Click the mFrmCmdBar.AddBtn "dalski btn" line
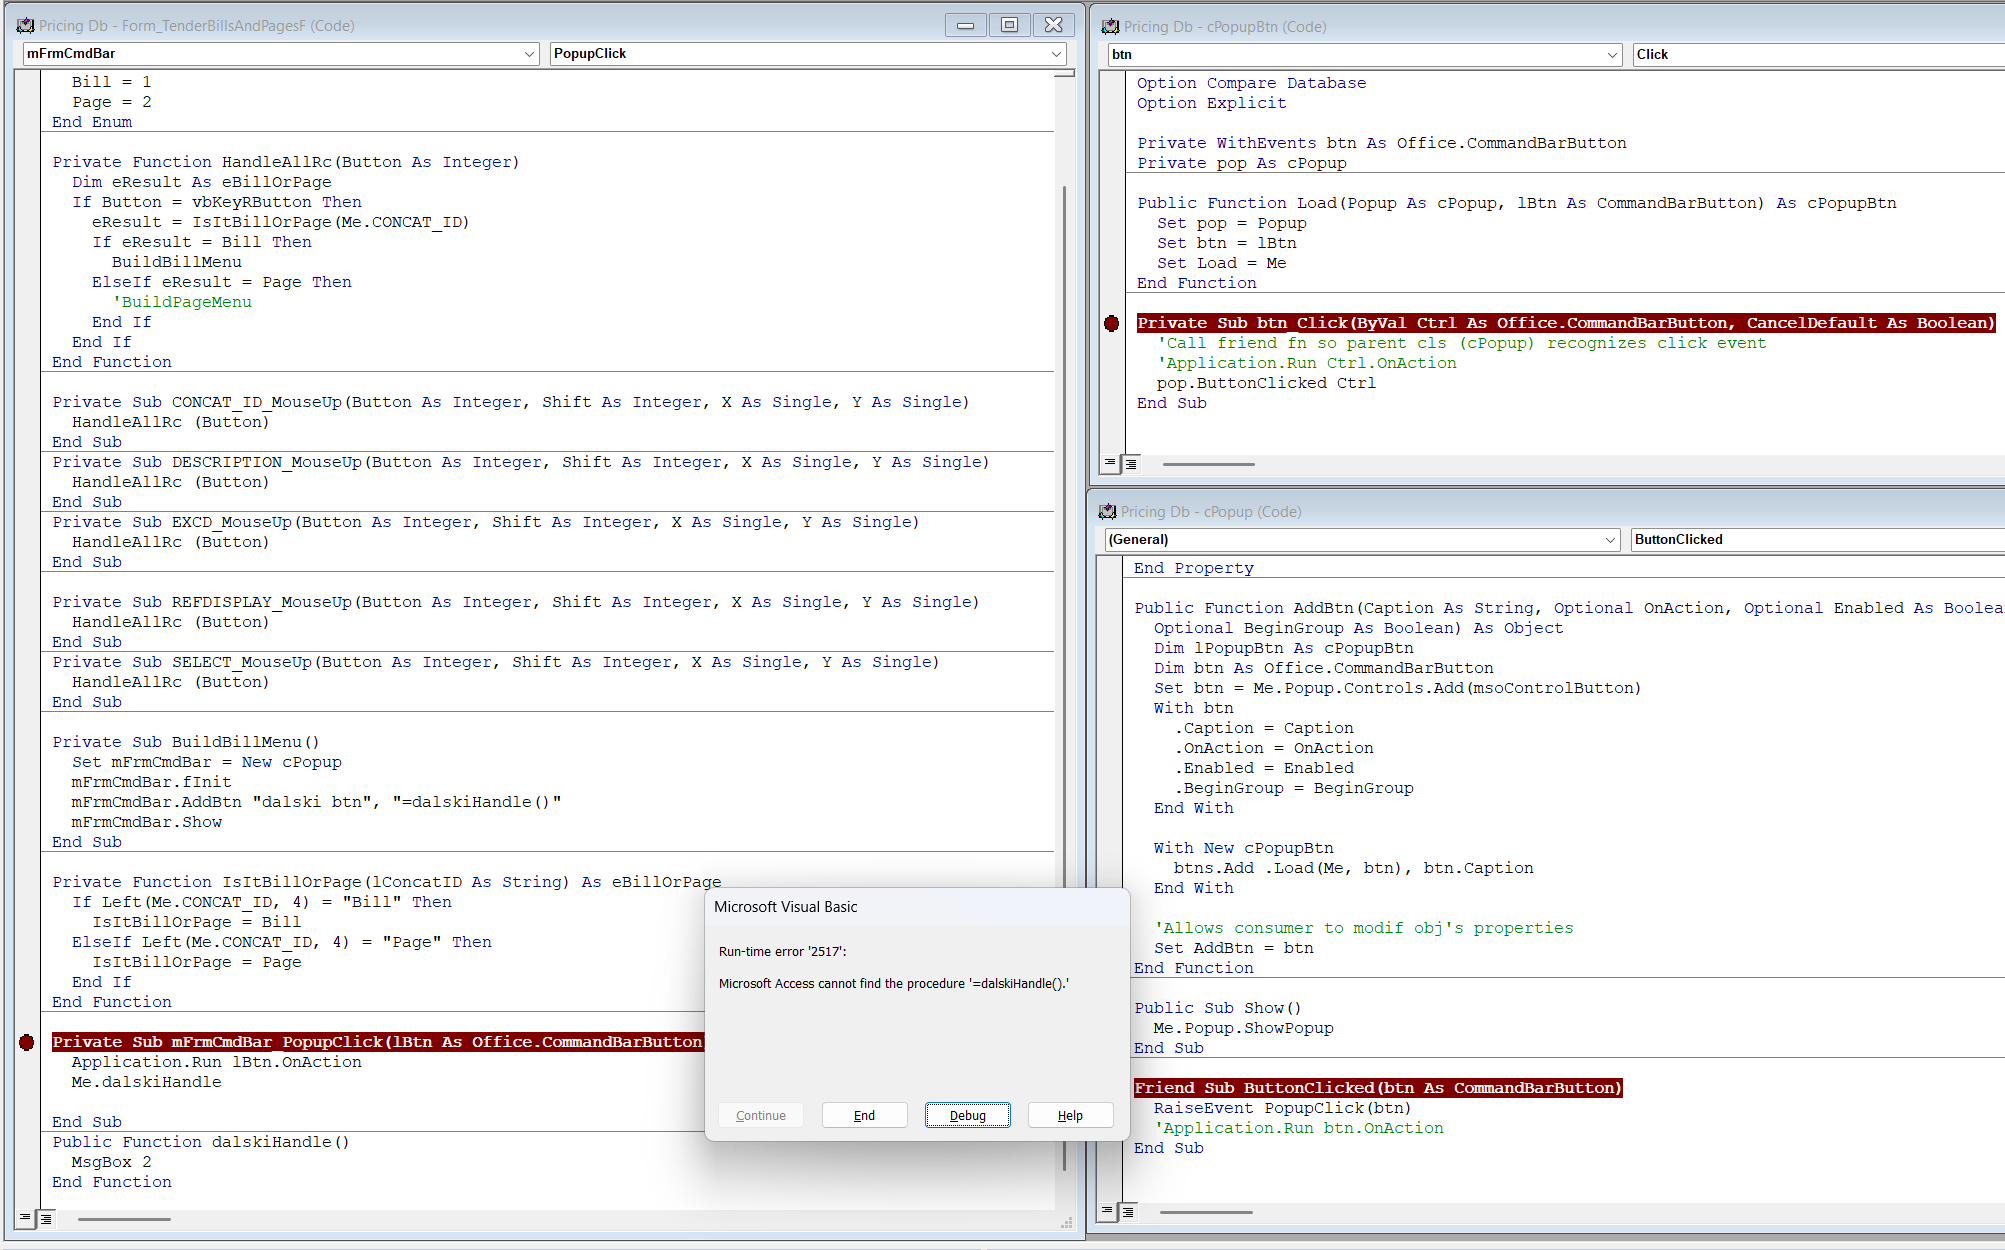The height and width of the screenshot is (1250, 2005). pos(316,802)
